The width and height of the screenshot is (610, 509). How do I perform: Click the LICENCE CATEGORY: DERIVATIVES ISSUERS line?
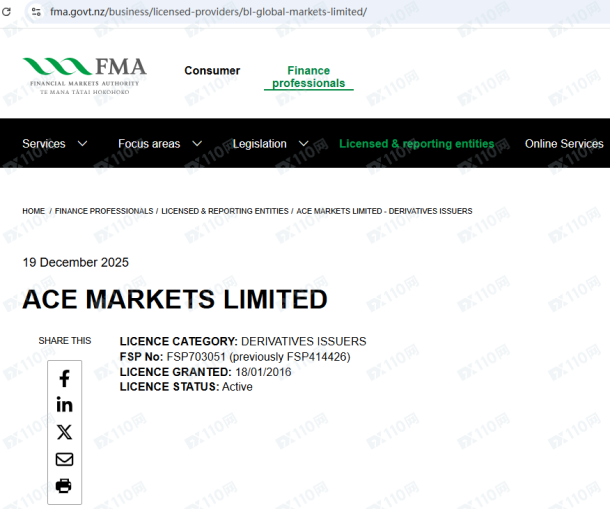pos(243,341)
